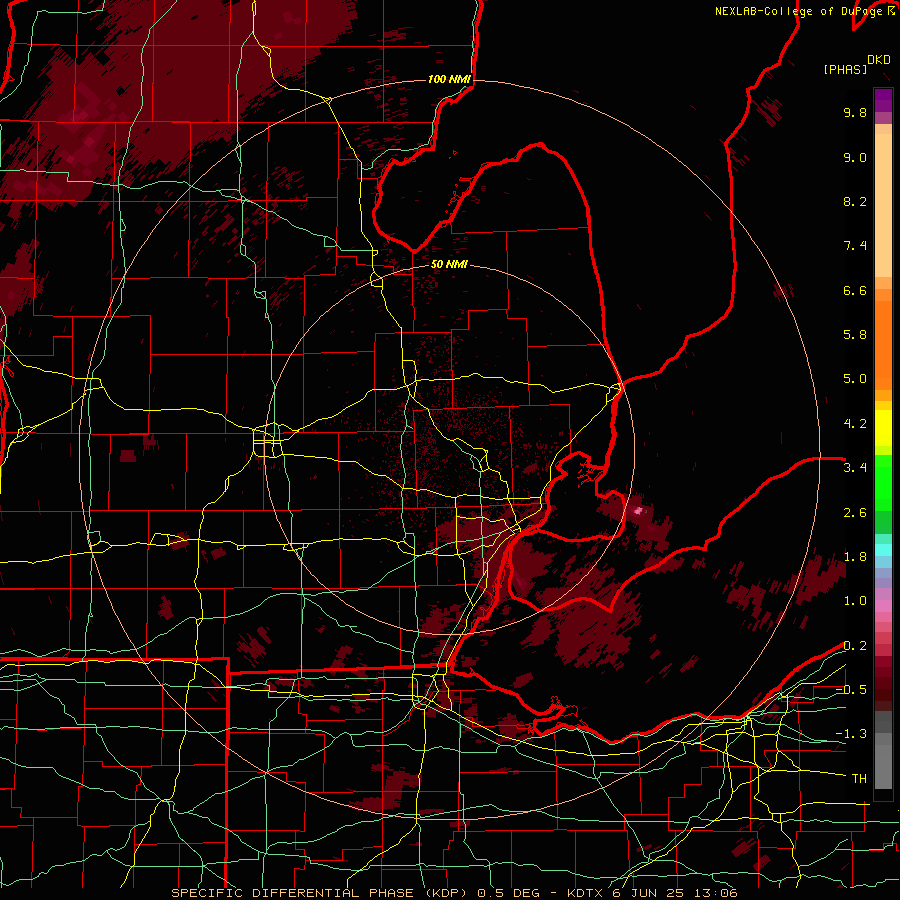
Task: Click the 0.2 scale value
Action: tap(855, 646)
